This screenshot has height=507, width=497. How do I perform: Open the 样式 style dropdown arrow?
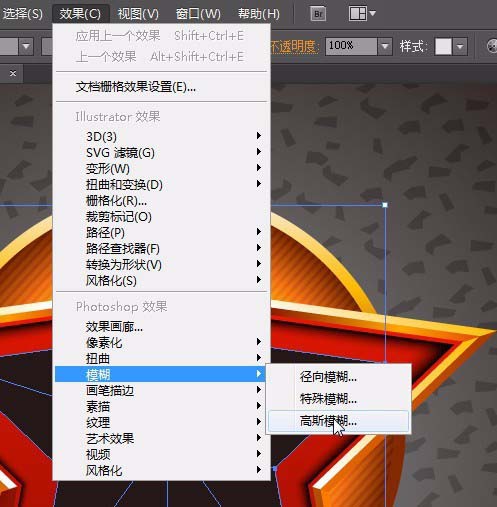[460, 46]
